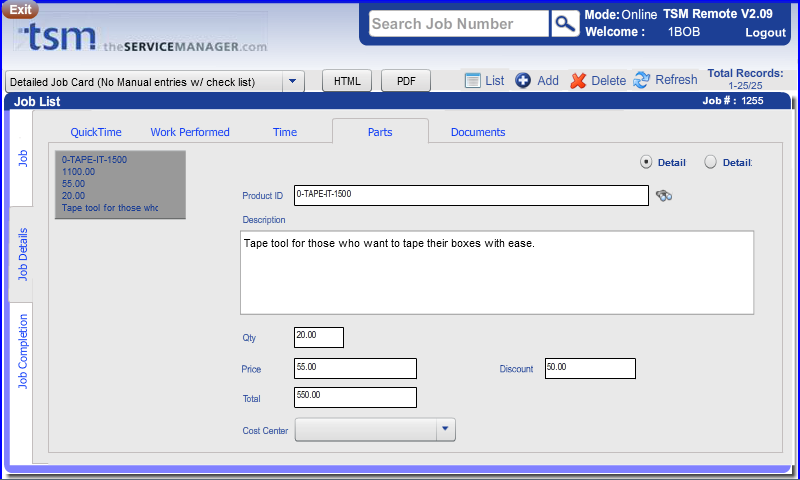Click the Logout link
This screenshot has width=800, height=480.
pyautogui.click(x=765, y=33)
